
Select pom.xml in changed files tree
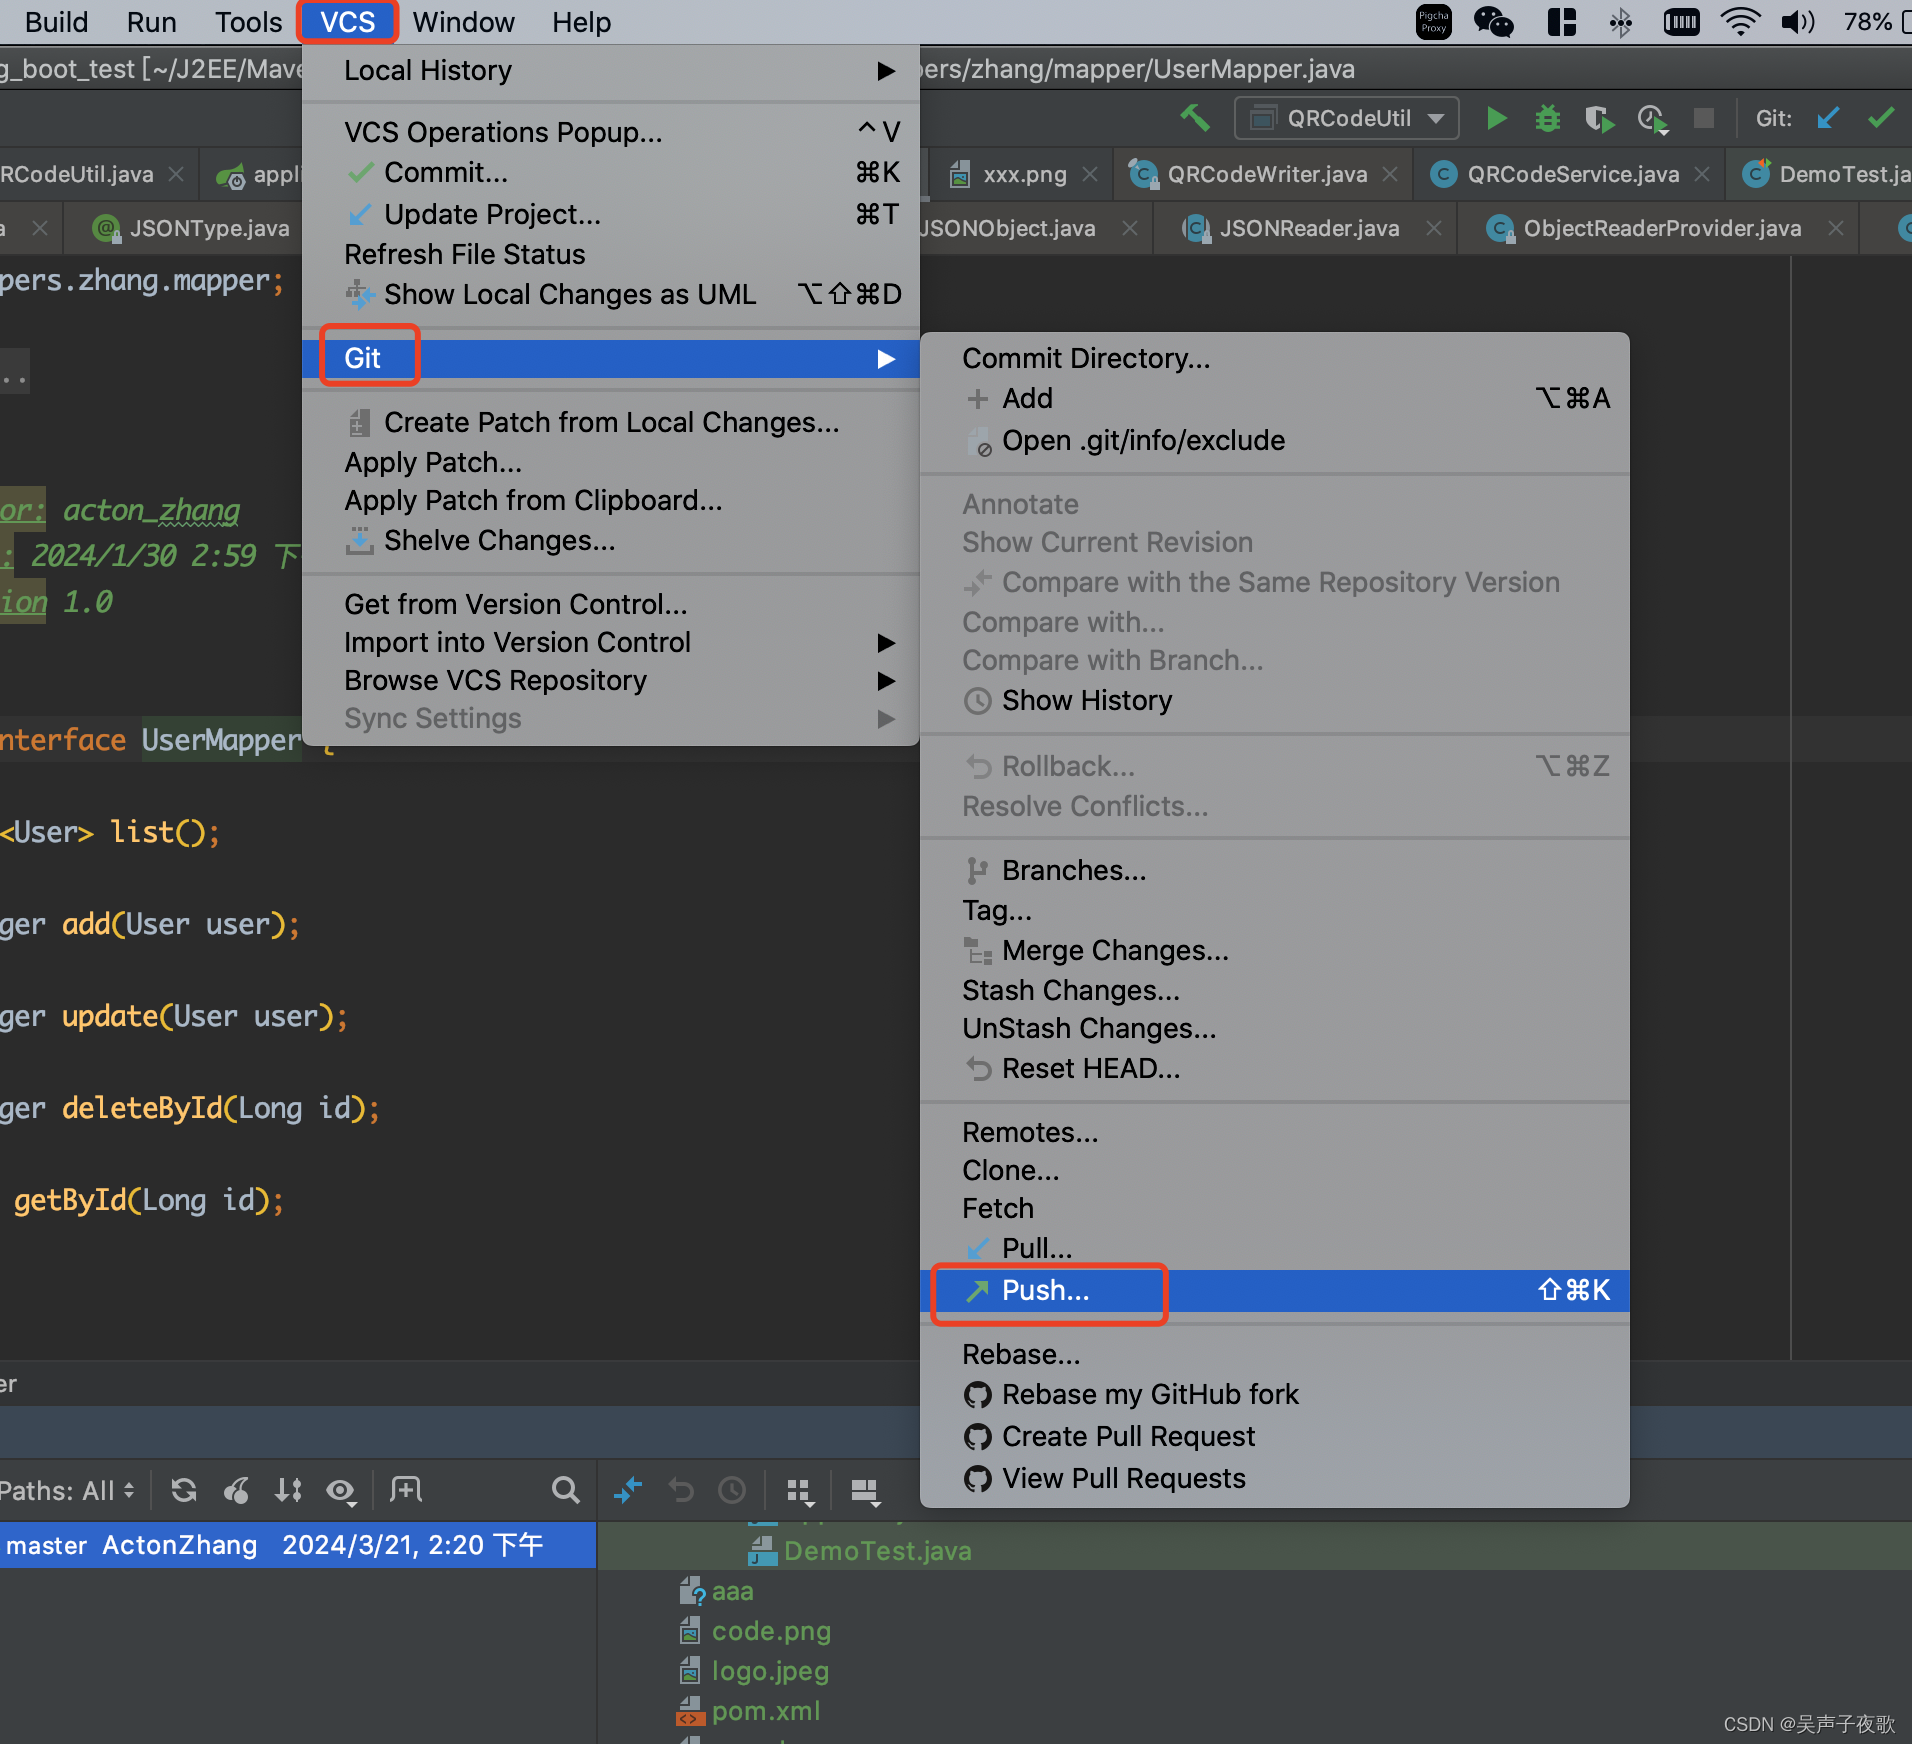pos(765,1711)
